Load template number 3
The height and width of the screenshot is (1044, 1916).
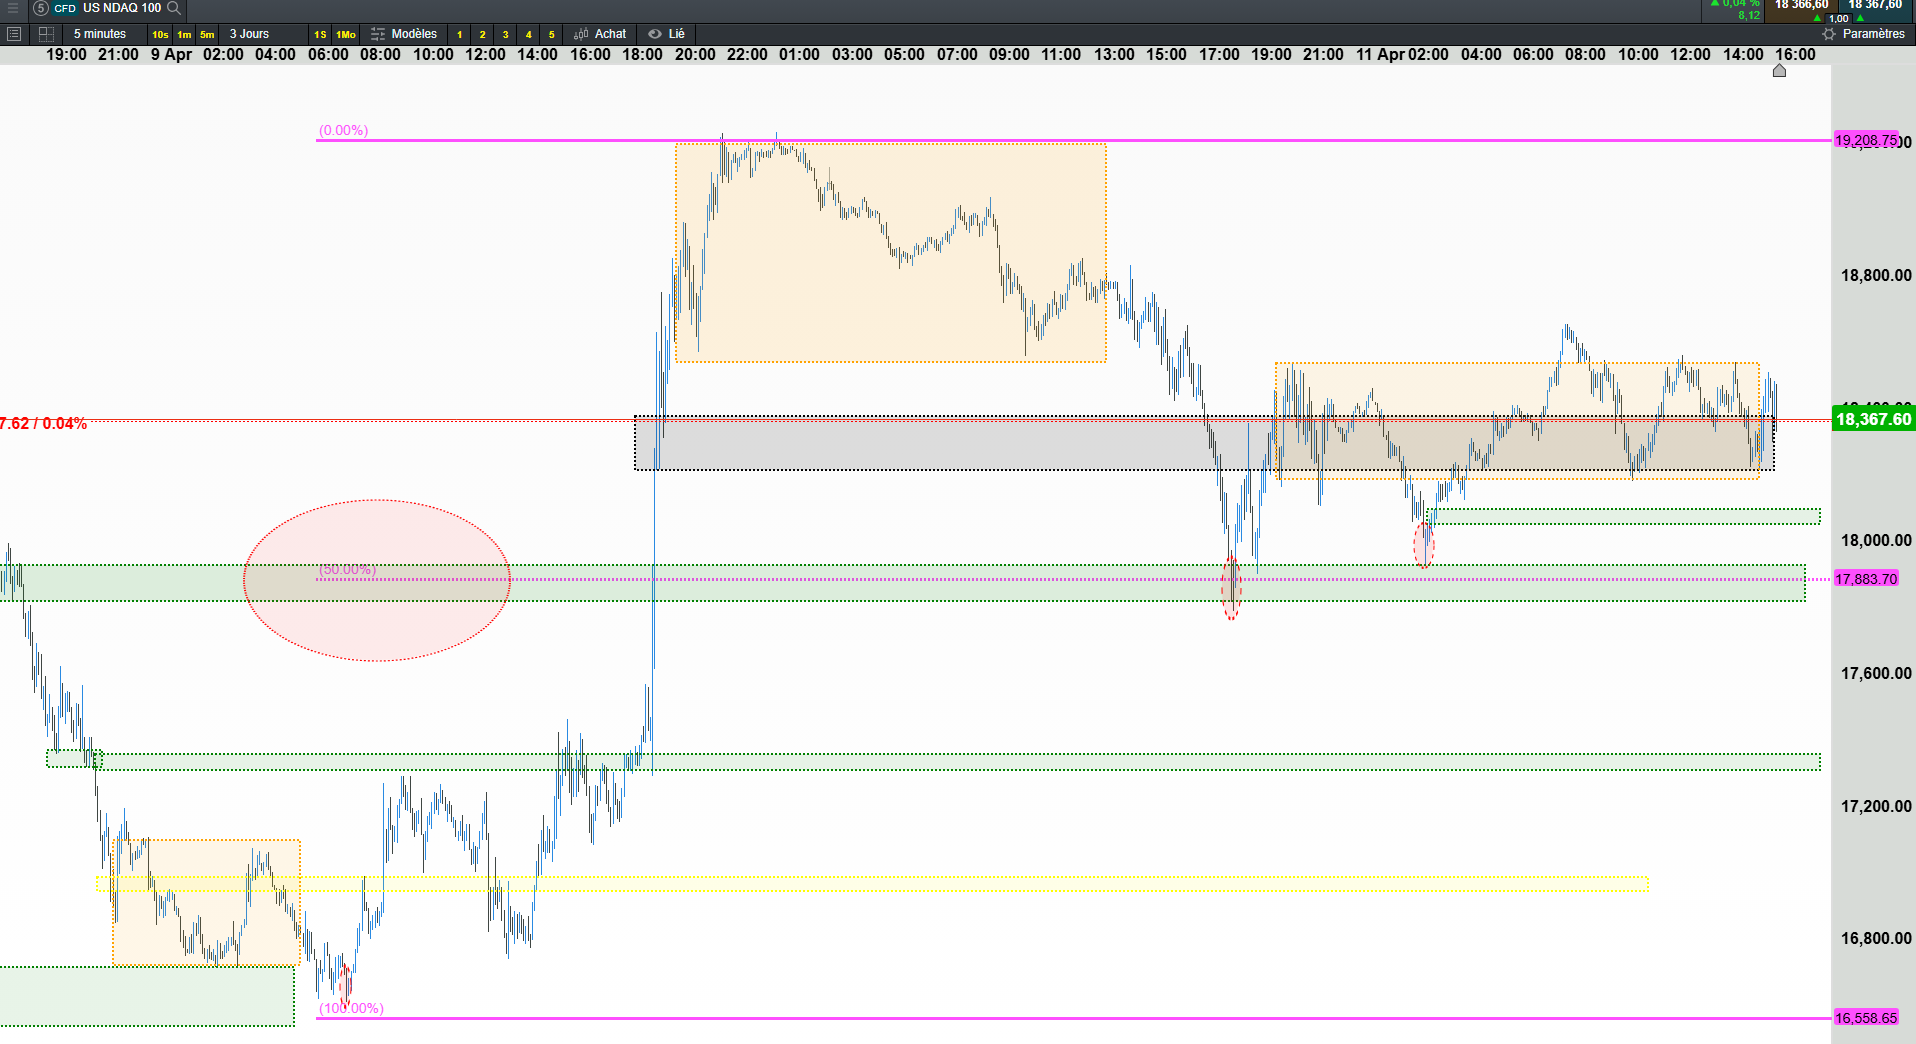(x=506, y=34)
